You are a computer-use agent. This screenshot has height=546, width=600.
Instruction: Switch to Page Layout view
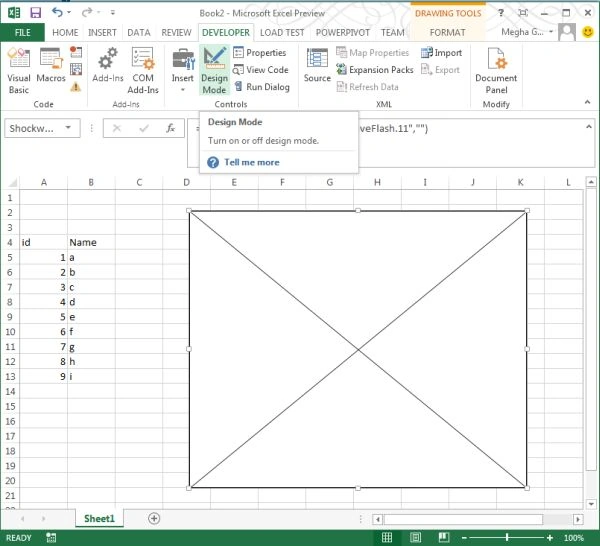(415, 537)
